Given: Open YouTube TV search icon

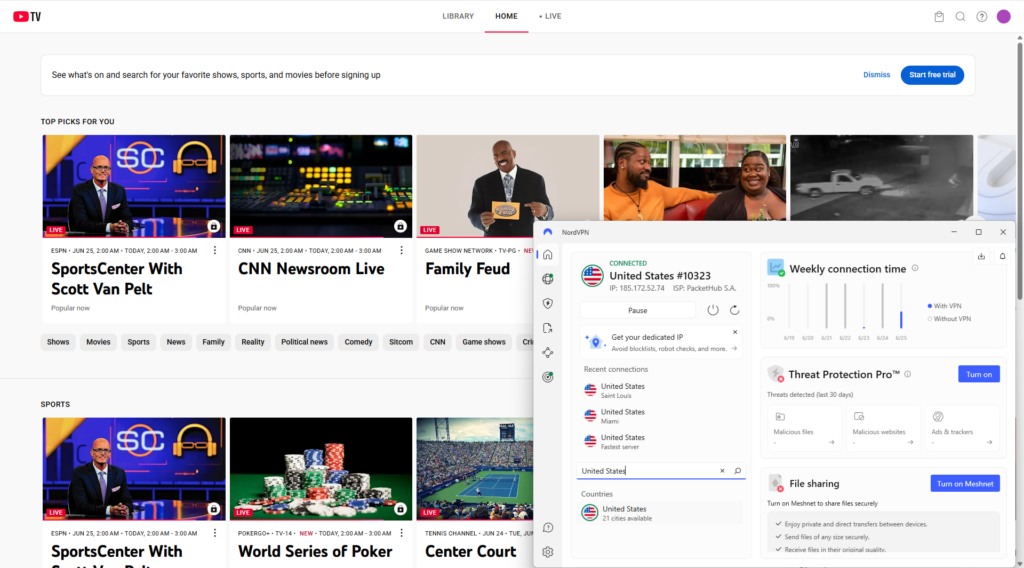Looking at the screenshot, I should point(960,16).
